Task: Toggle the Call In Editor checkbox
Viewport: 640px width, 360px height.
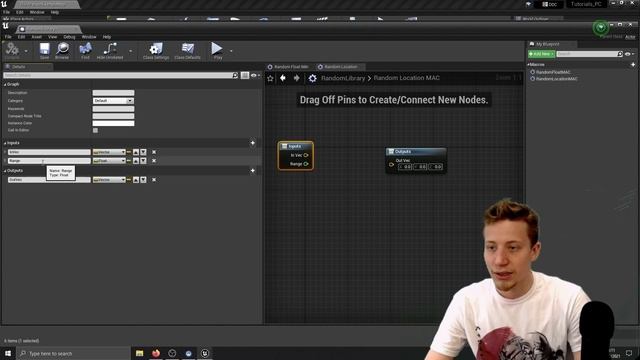Action: point(95,130)
